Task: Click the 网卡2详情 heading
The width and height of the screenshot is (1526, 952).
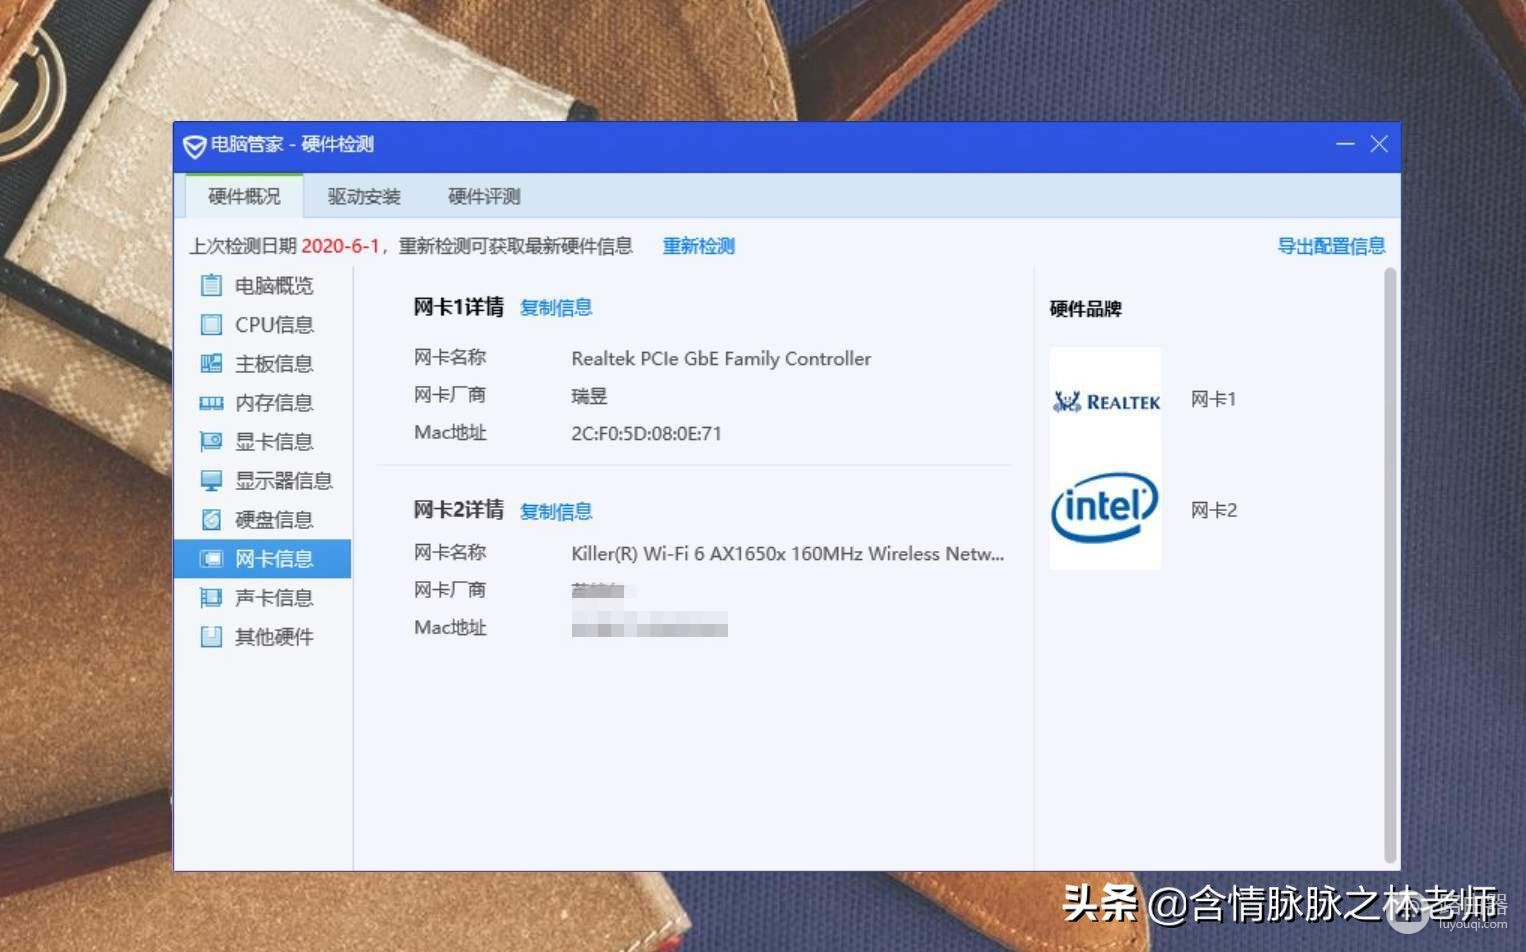Action: (x=459, y=510)
